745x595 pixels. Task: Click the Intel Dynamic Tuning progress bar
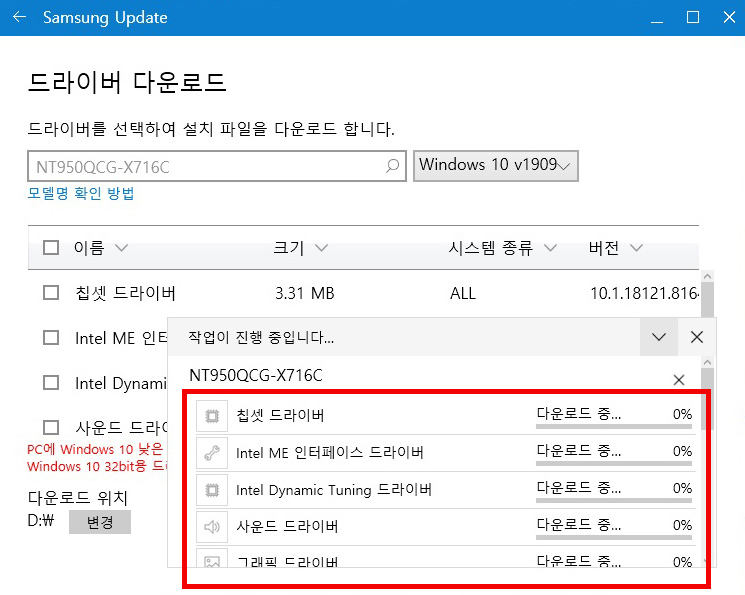614,500
